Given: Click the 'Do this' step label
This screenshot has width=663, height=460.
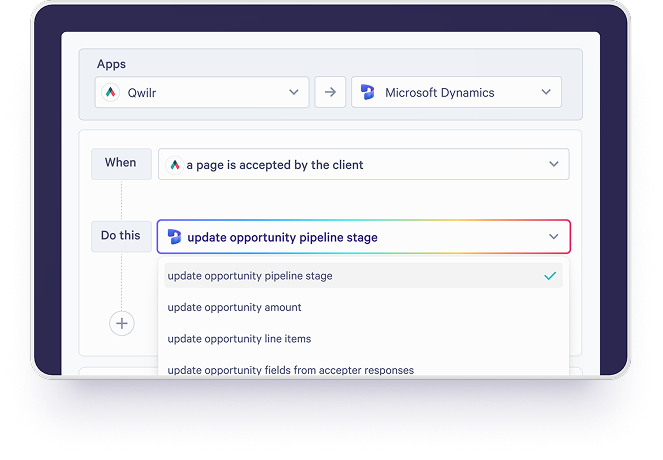Looking at the screenshot, I should pos(121,236).
